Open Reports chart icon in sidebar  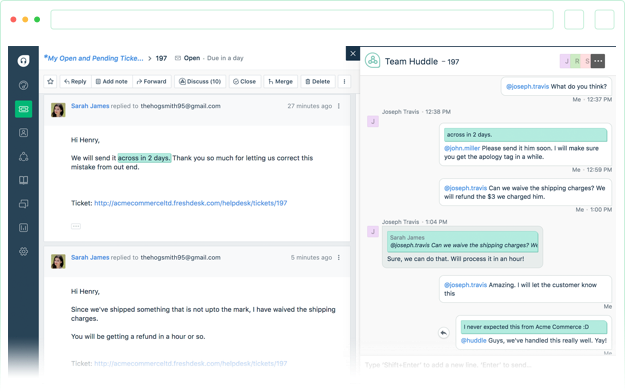pos(24,228)
